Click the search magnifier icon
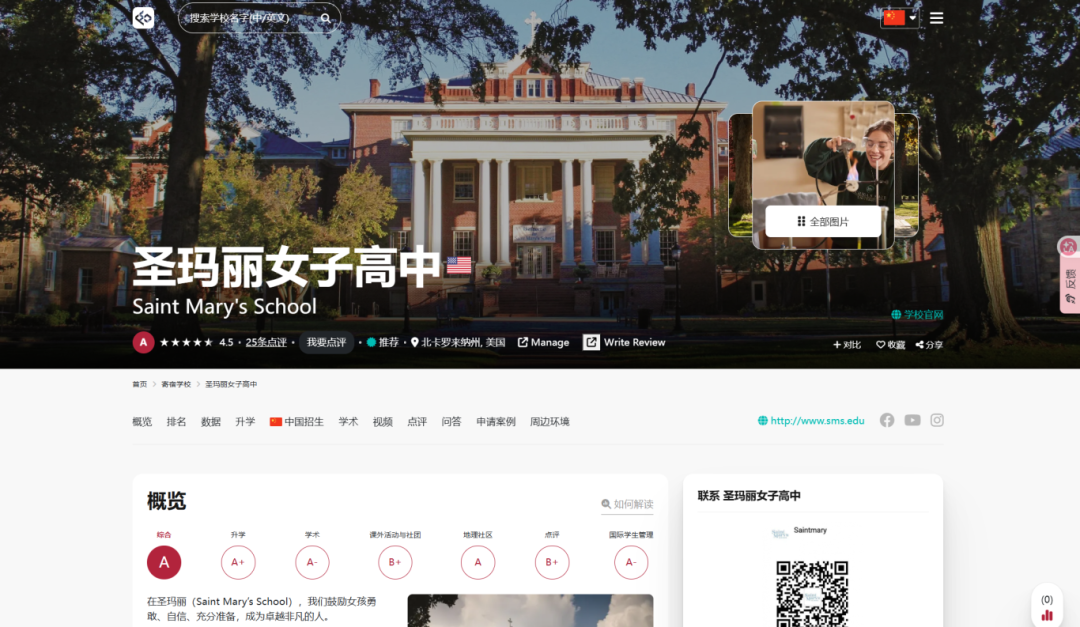The image size is (1080, 627). 326,19
